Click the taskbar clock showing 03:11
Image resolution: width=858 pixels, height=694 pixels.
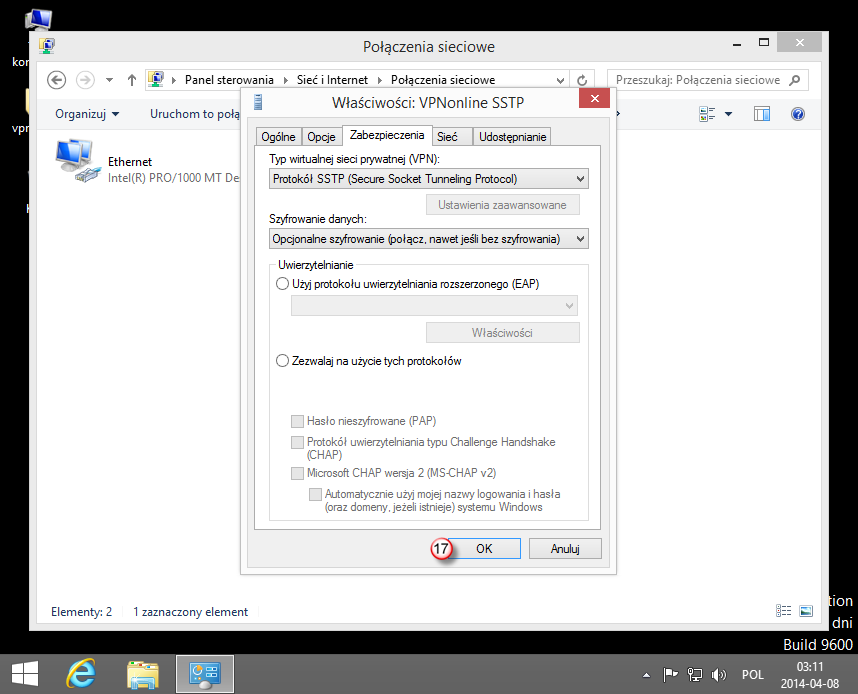point(809,675)
